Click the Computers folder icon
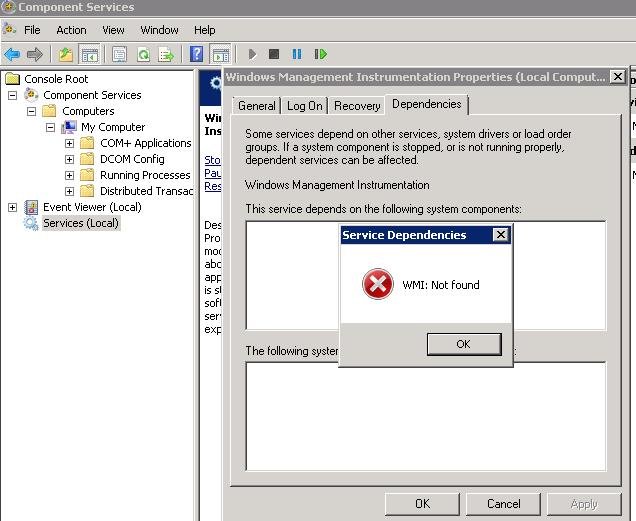The image size is (636, 521). pyautogui.click(x=49, y=111)
